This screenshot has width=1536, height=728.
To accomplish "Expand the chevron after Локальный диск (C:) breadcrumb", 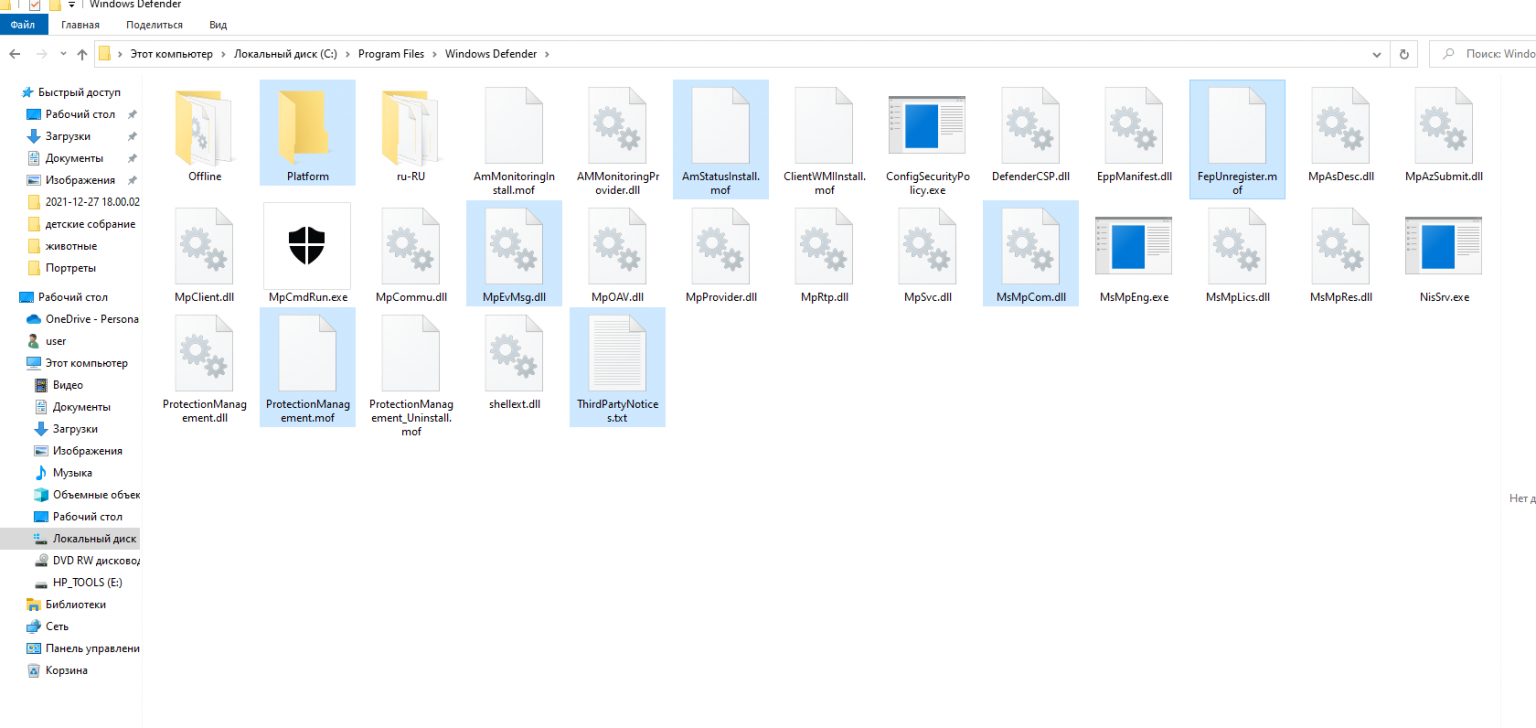I will (347, 54).
